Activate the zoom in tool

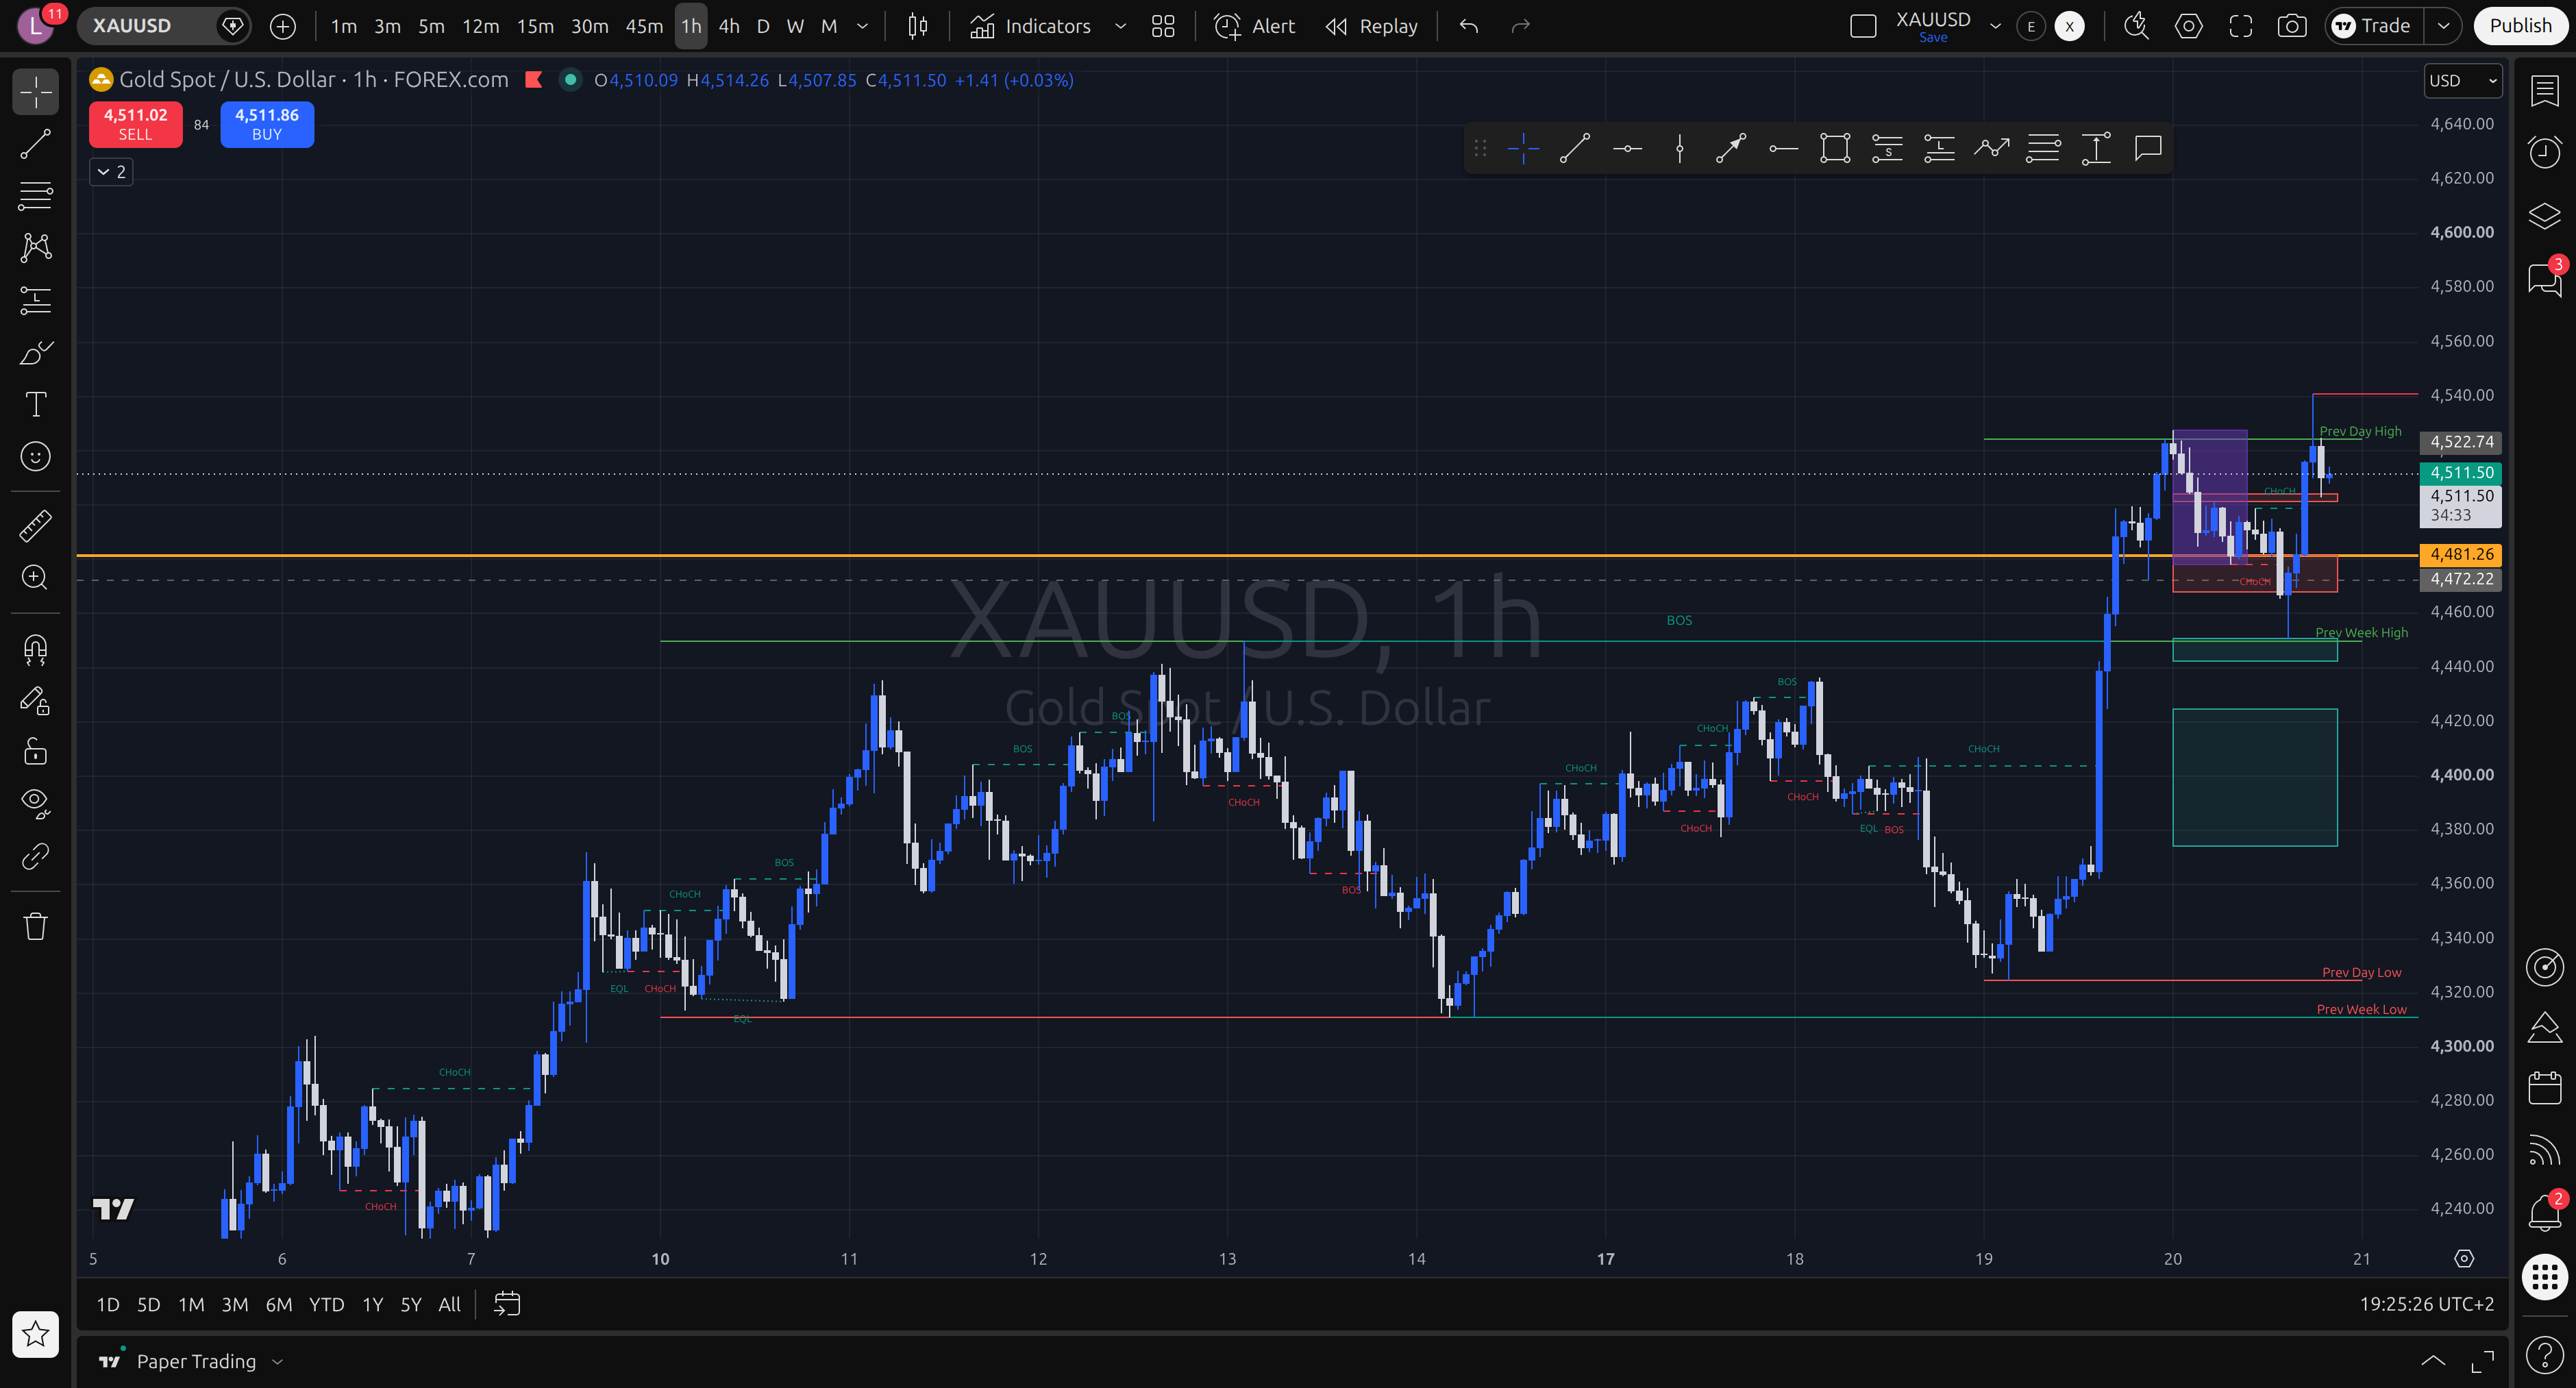(36, 577)
